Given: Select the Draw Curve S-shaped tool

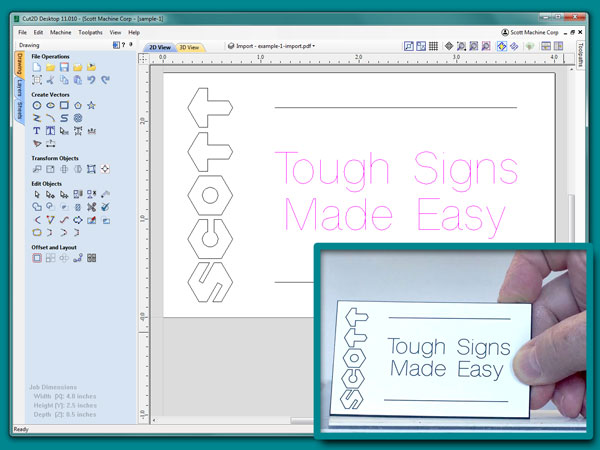Looking at the screenshot, I should pyautogui.click(x=64, y=118).
